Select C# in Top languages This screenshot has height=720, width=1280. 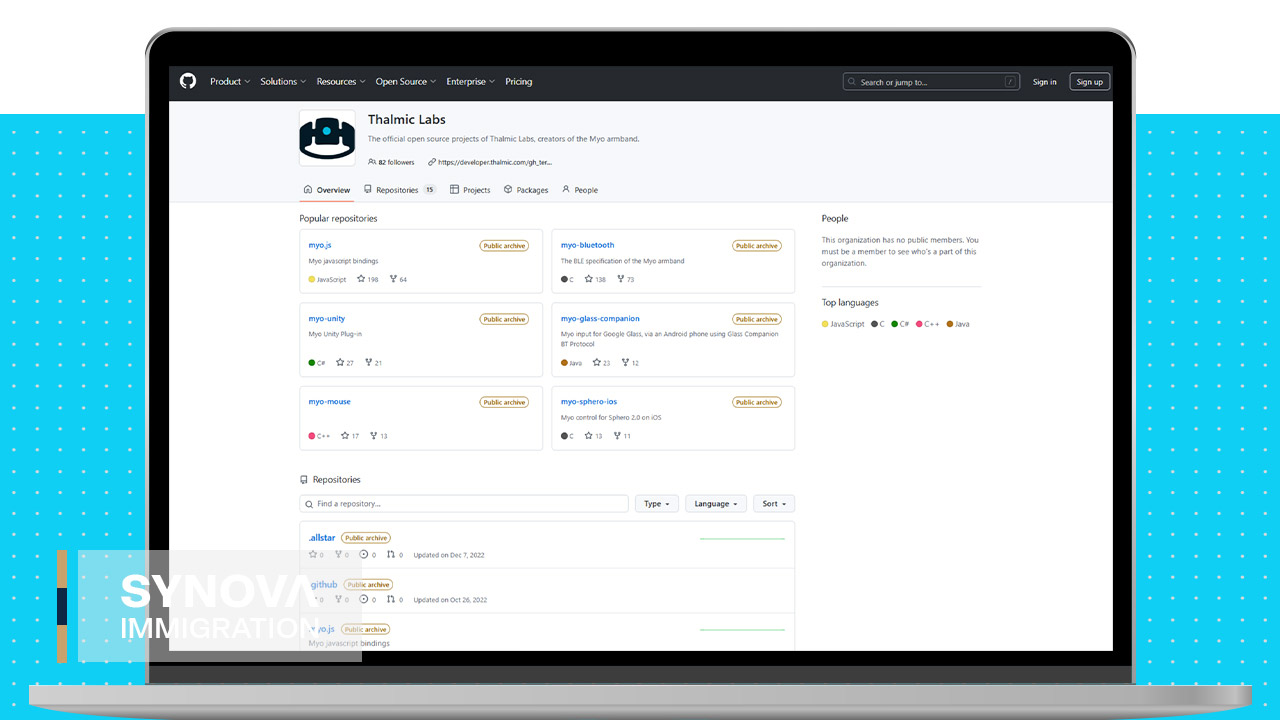(x=901, y=324)
